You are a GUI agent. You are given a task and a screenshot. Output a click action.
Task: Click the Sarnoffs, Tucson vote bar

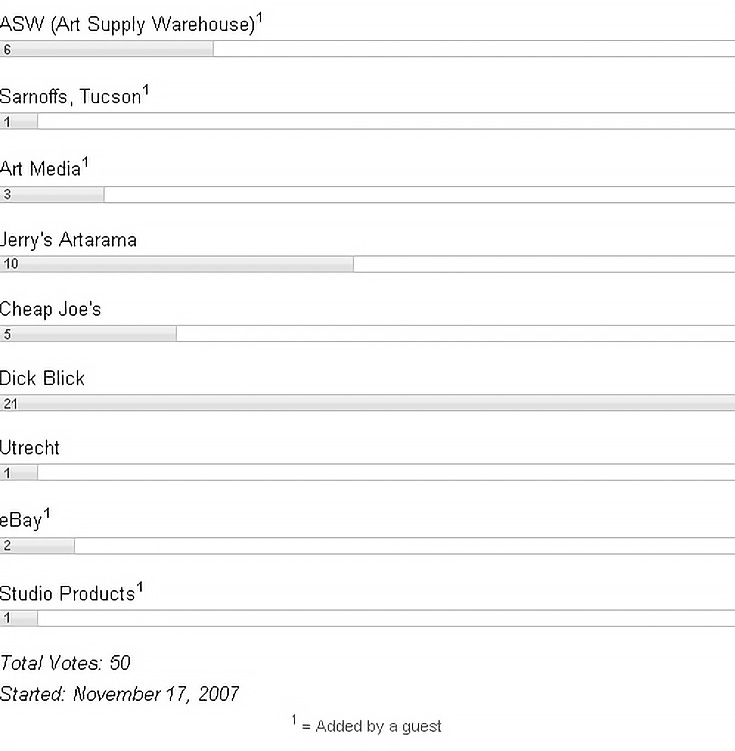click(x=19, y=122)
